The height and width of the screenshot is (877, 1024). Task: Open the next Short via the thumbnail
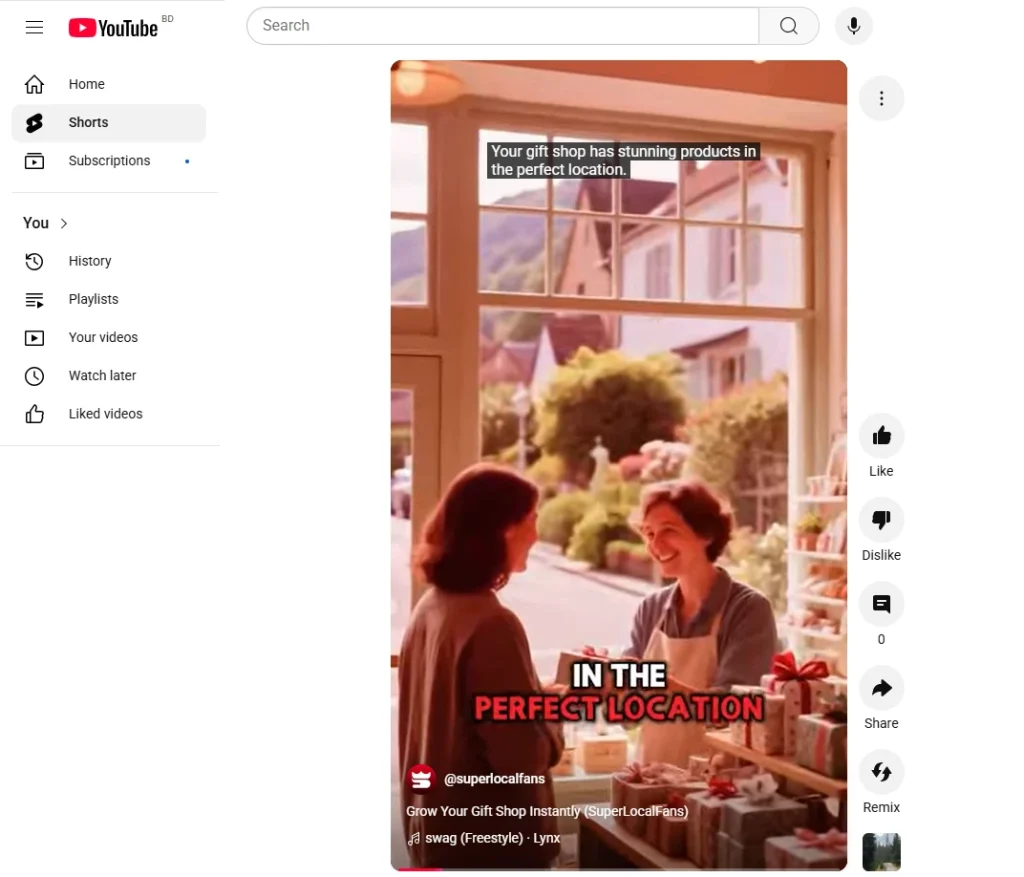pos(881,852)
